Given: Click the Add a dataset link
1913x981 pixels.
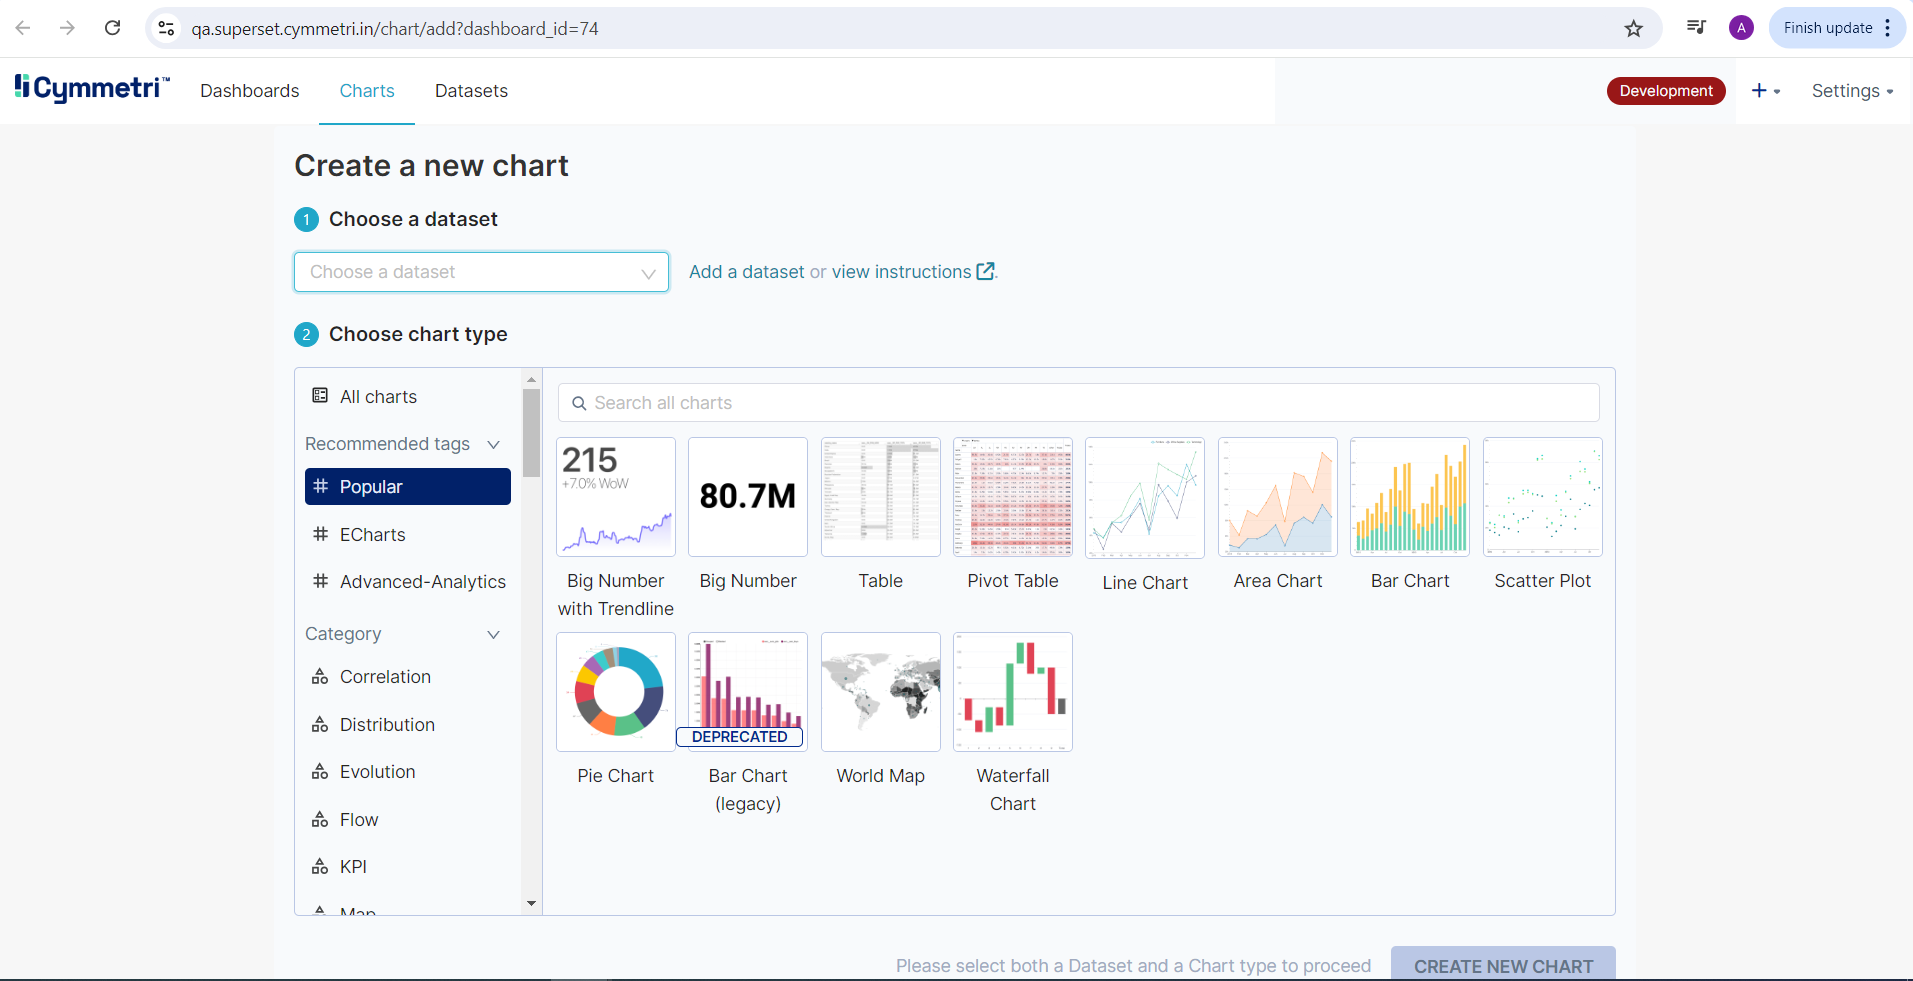Looking at the screenshot, I should pyautogui.click(x=746, y=272).
